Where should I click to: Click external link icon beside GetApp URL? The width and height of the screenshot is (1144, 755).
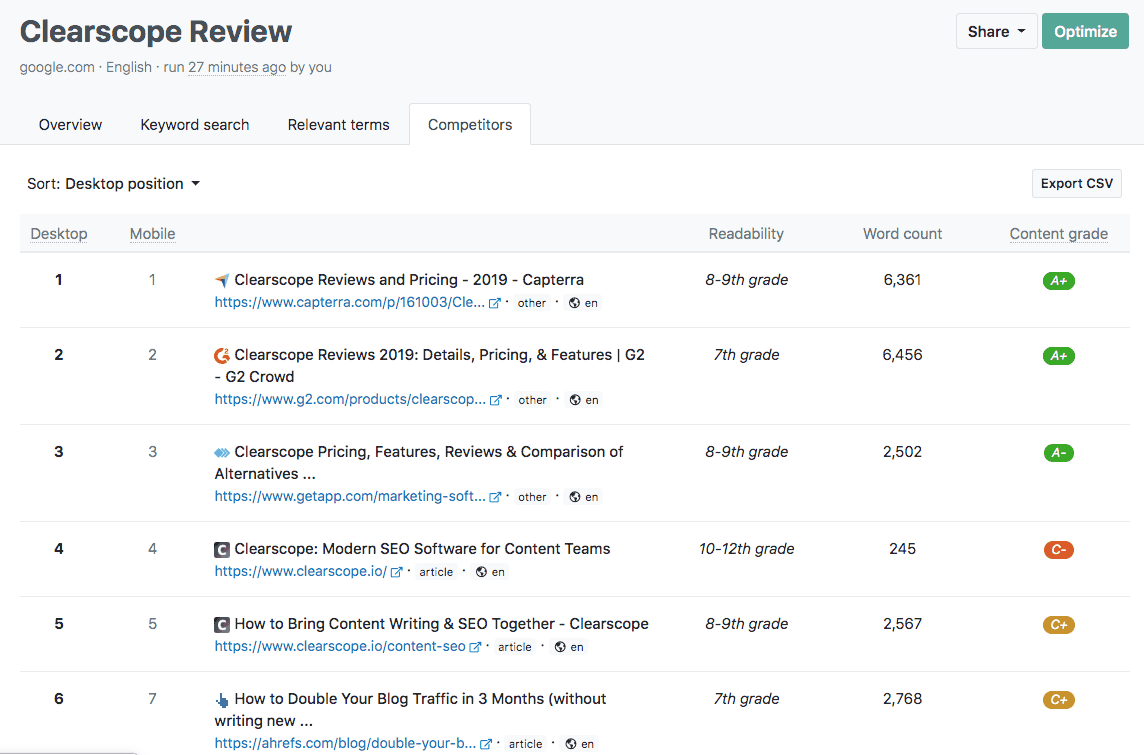(495, 497)
